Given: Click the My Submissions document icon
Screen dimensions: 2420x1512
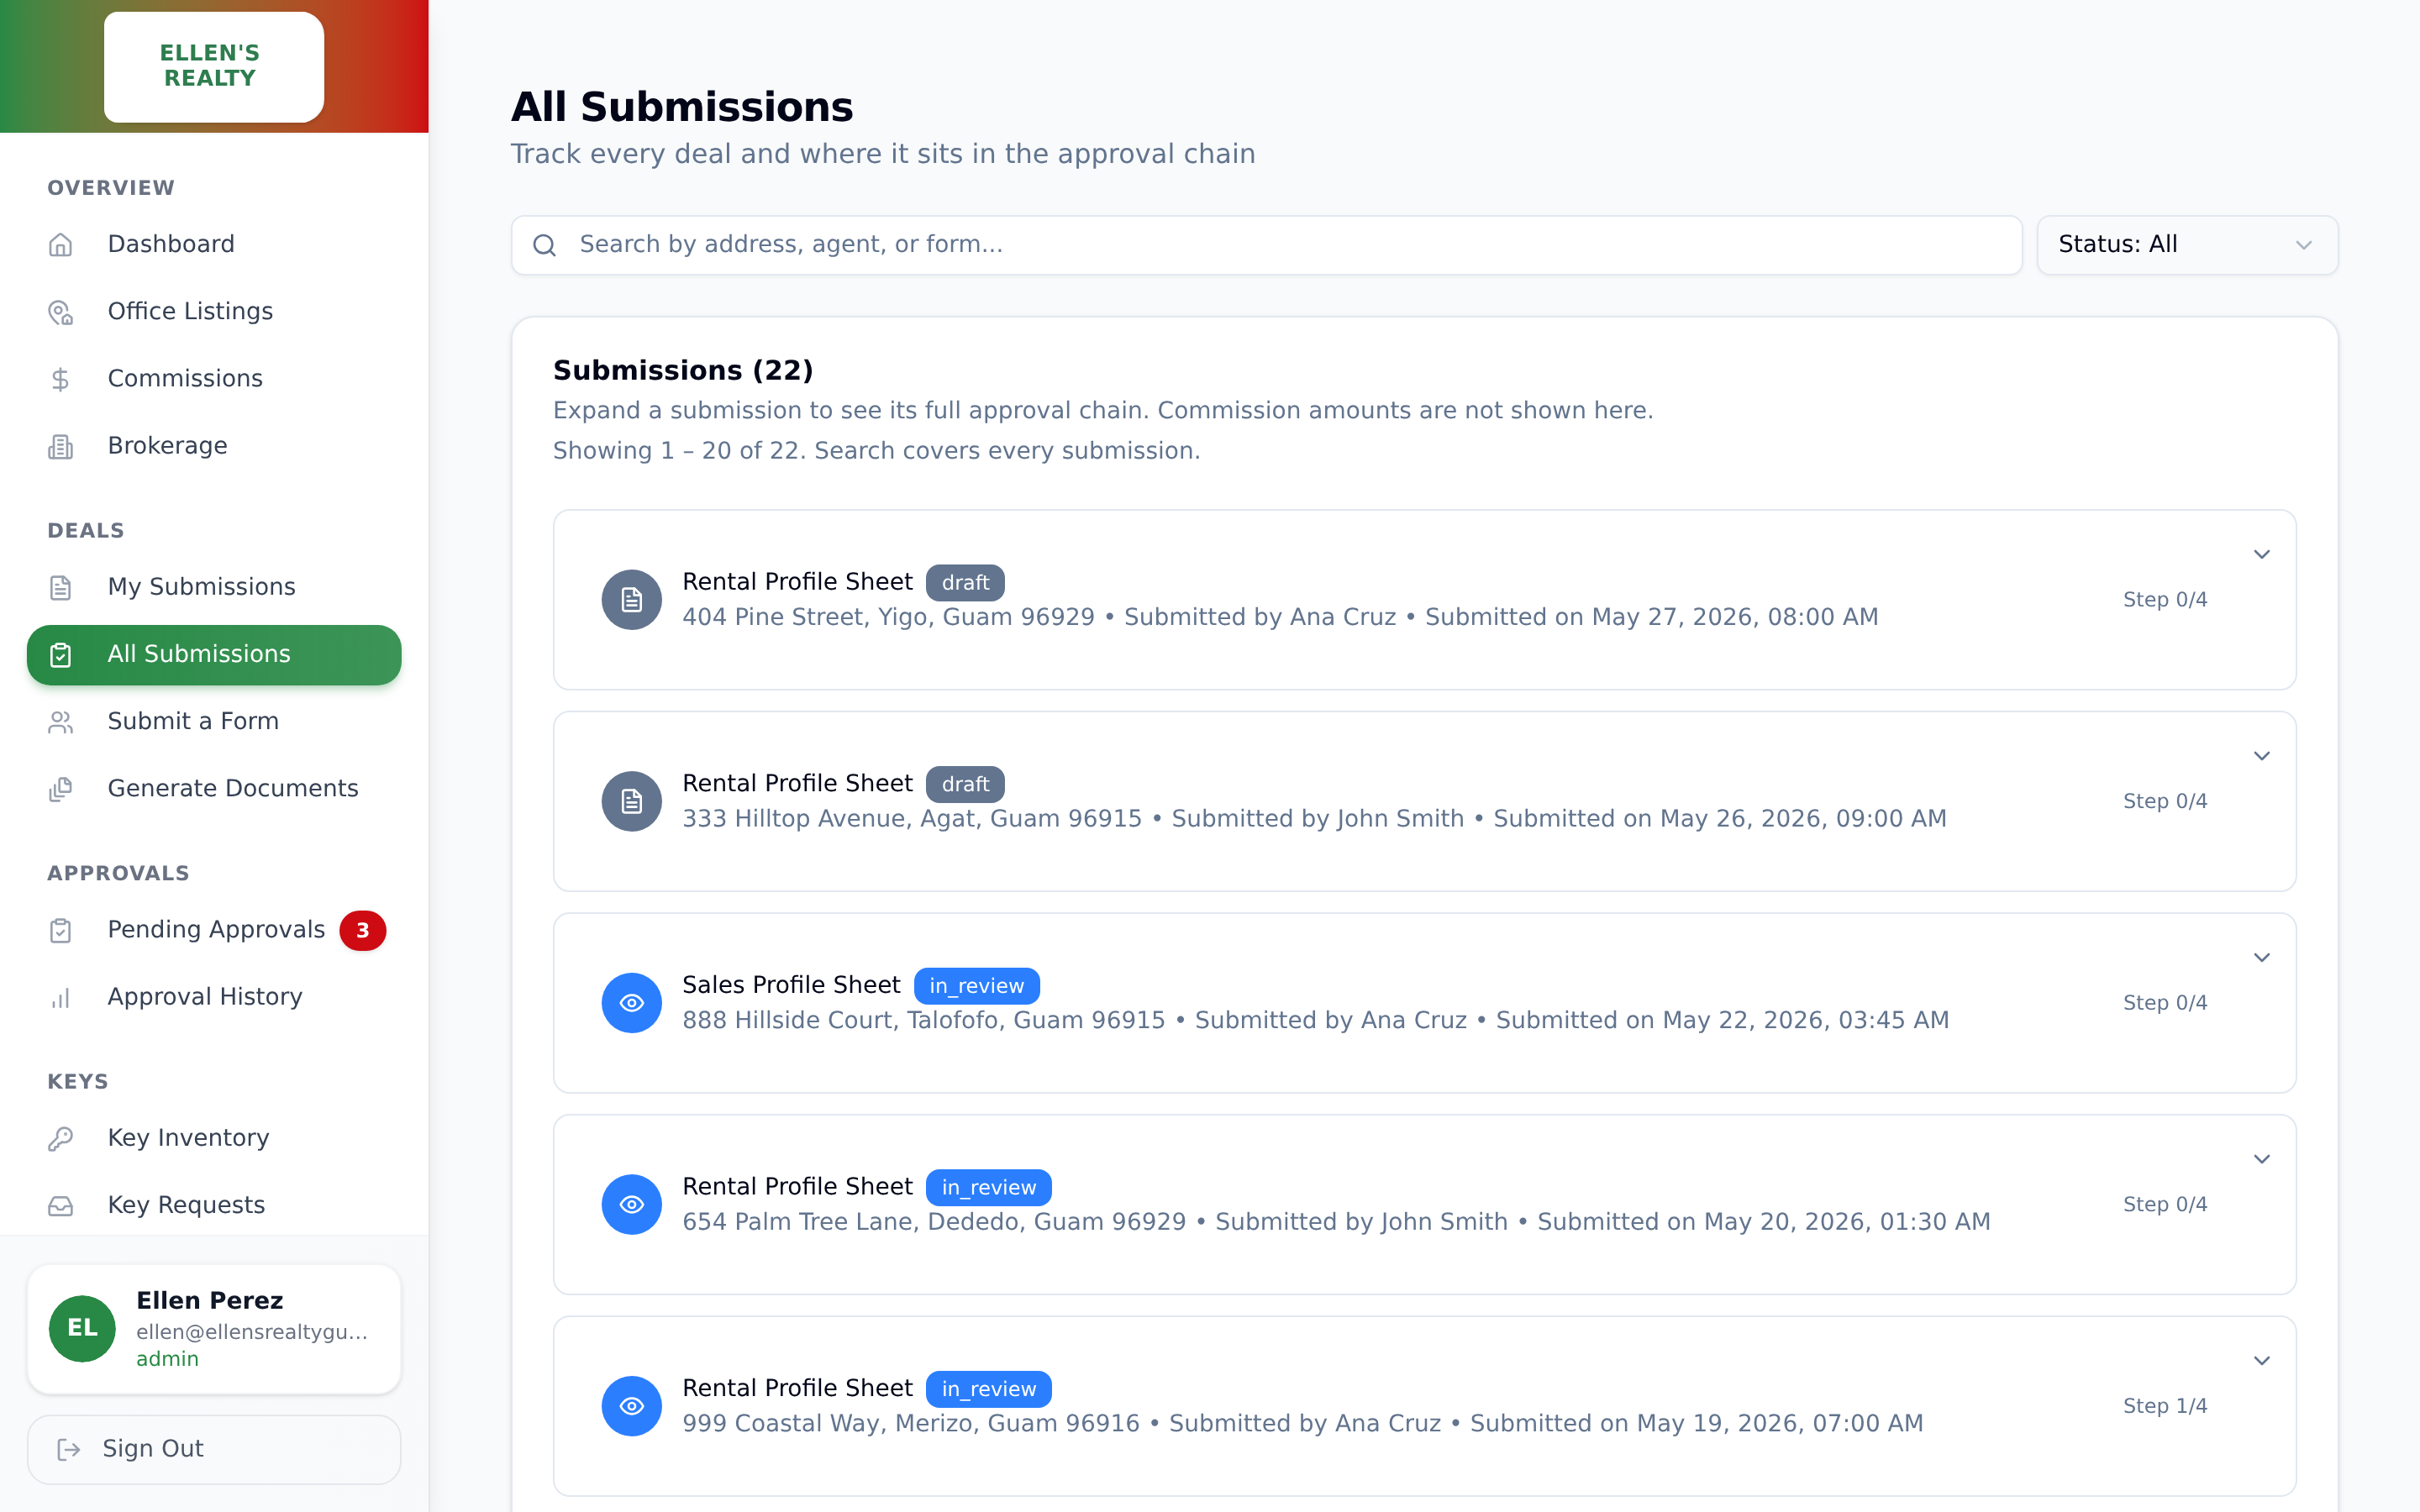Looking at the screenshot, I should (61, 587).
